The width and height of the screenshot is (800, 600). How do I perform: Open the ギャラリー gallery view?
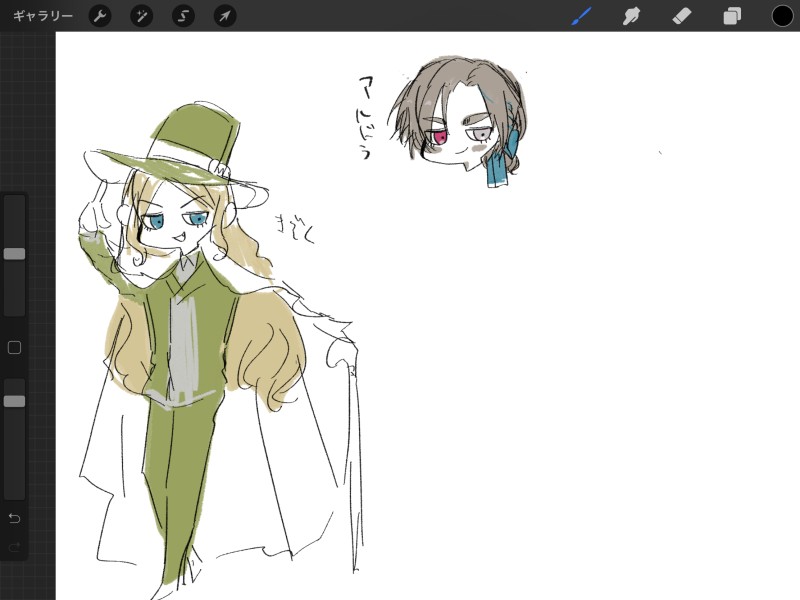[43, 16]
